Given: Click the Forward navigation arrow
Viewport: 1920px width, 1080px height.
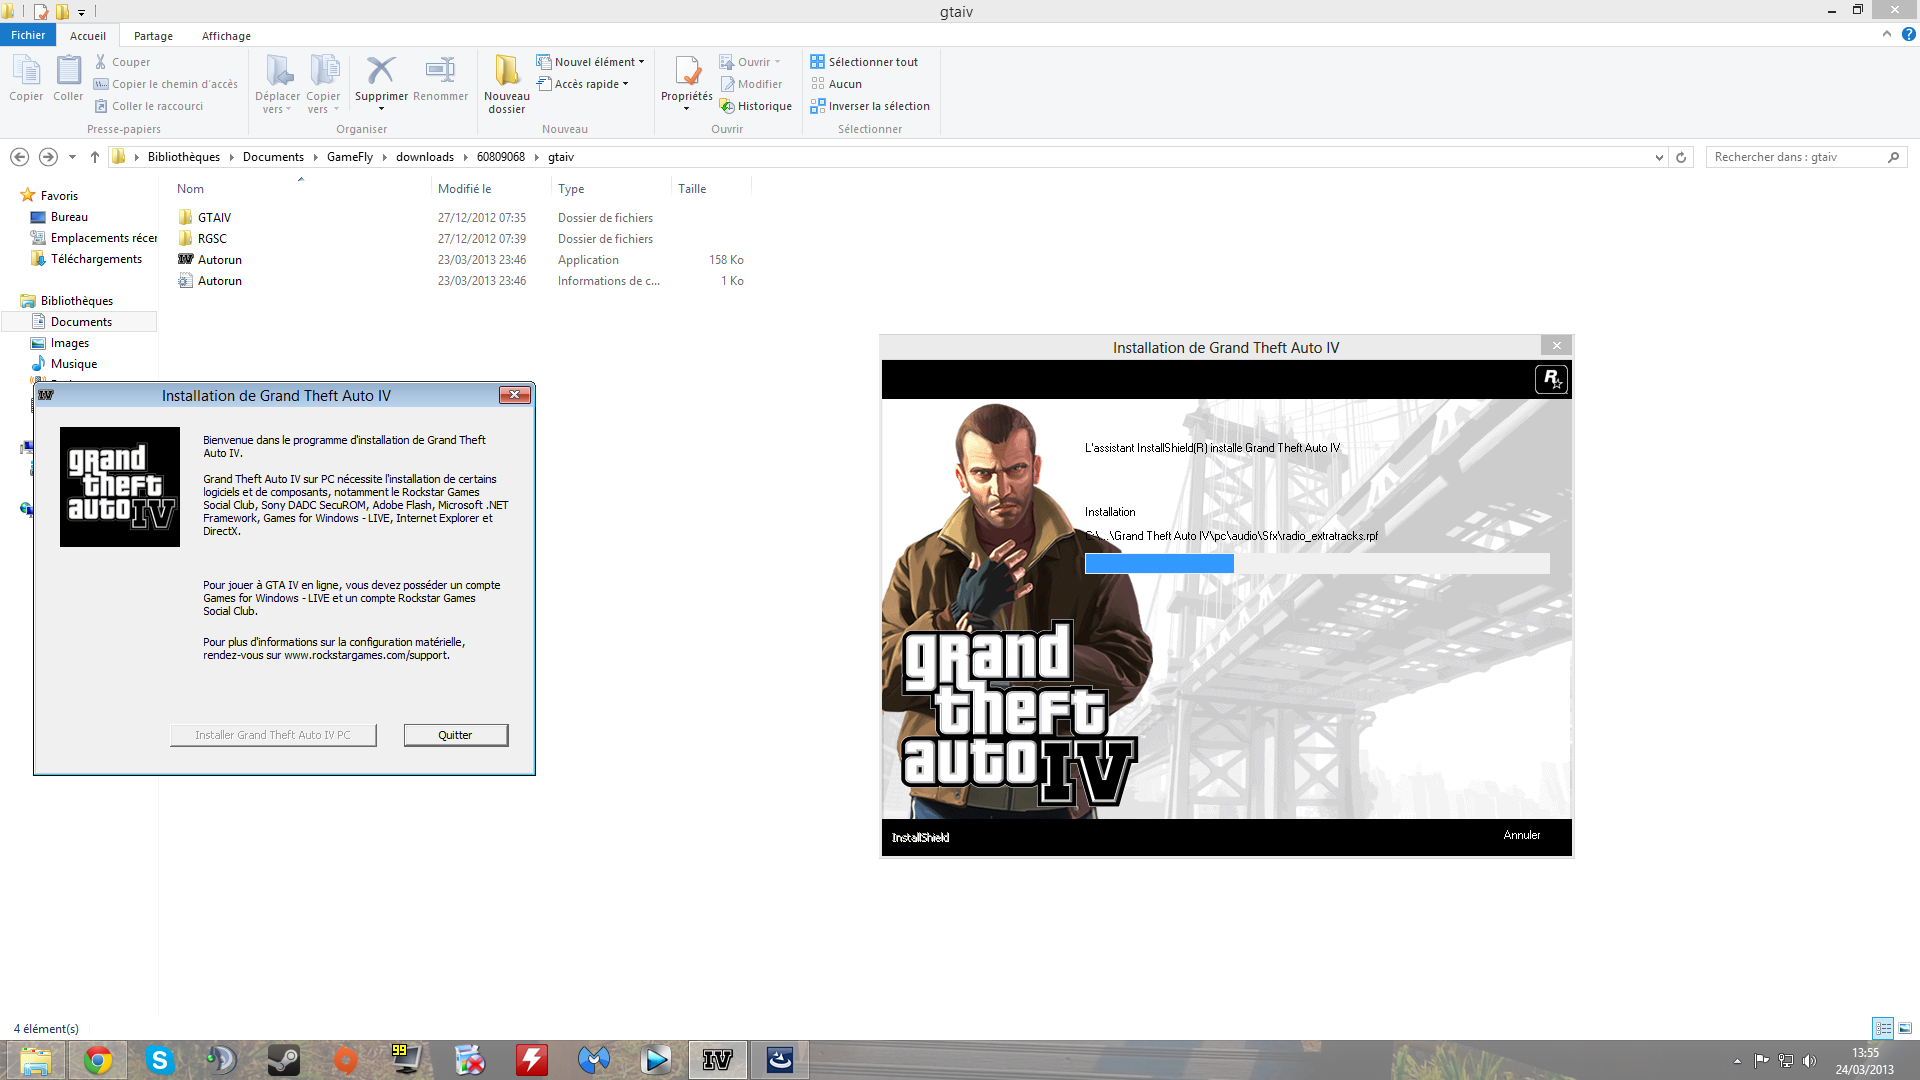Looking at the screenshot, I should point(48,157).
